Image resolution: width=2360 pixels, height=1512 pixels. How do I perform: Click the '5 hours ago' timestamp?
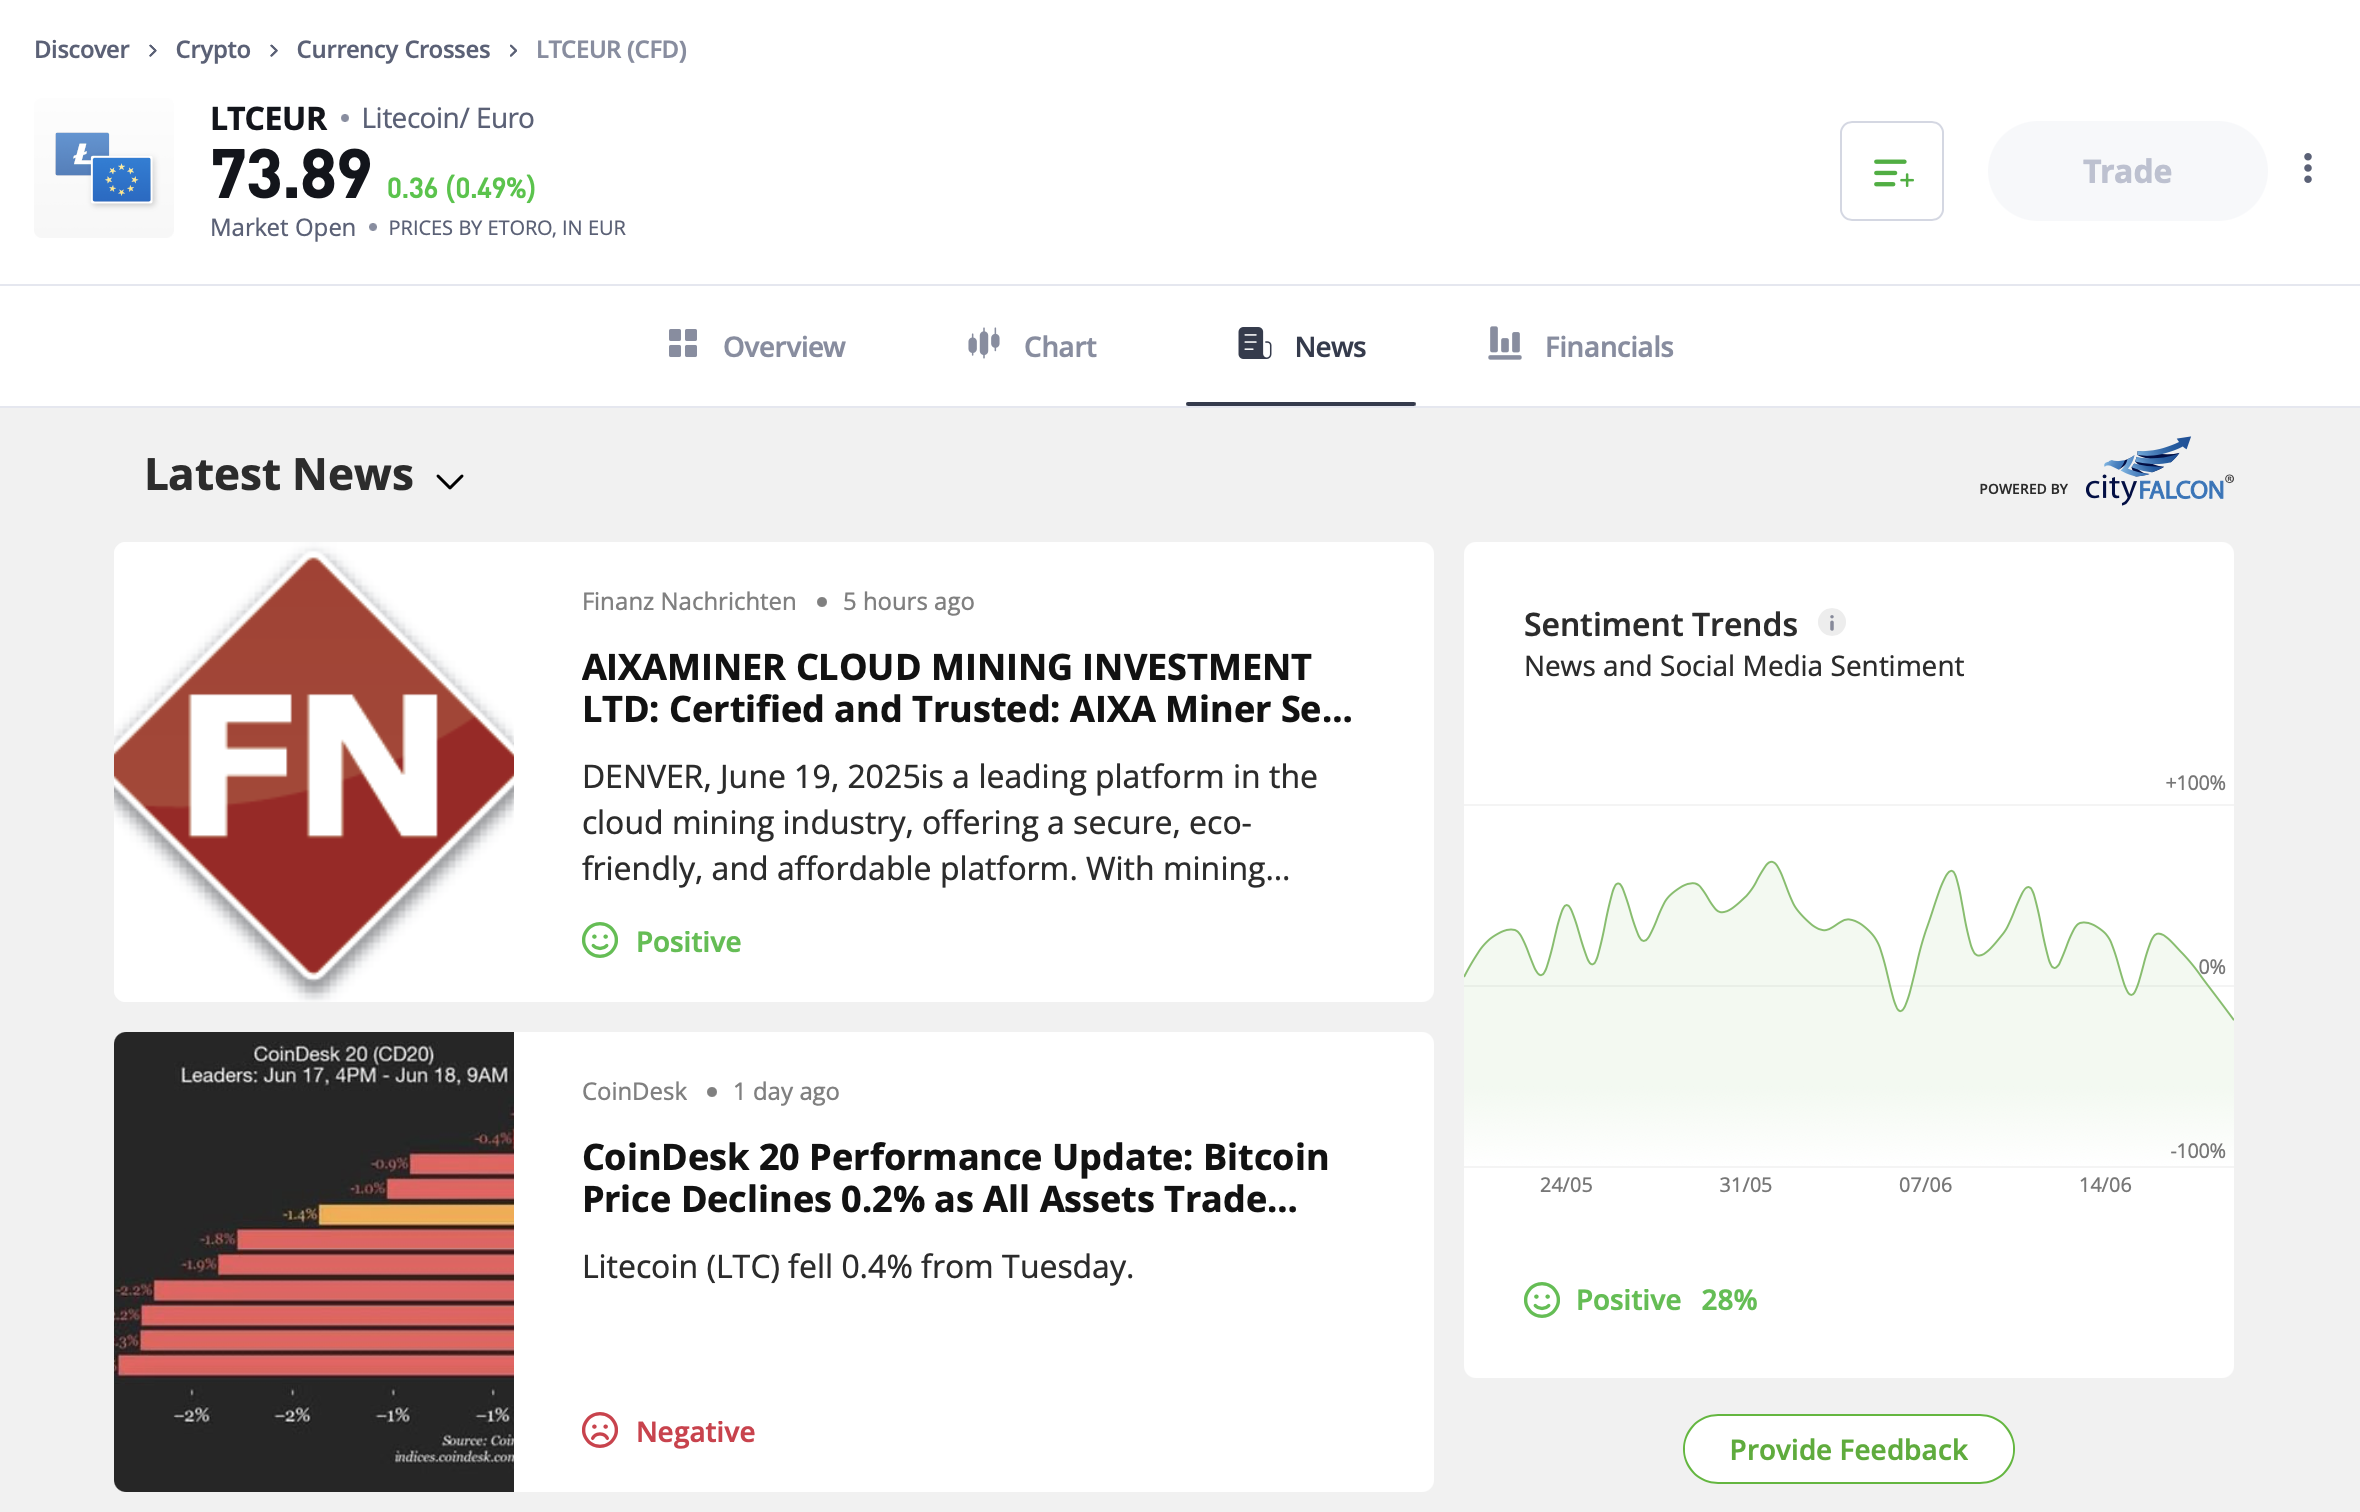click(x=908, y=601)
